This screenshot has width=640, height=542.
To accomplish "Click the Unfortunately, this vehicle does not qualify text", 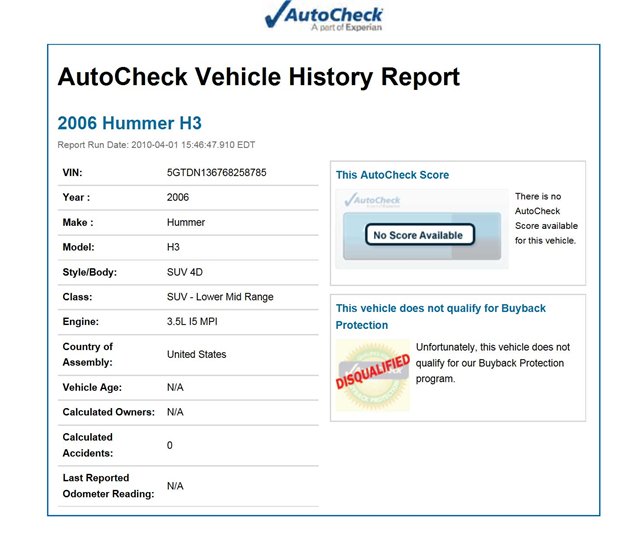I will point(493,363).
